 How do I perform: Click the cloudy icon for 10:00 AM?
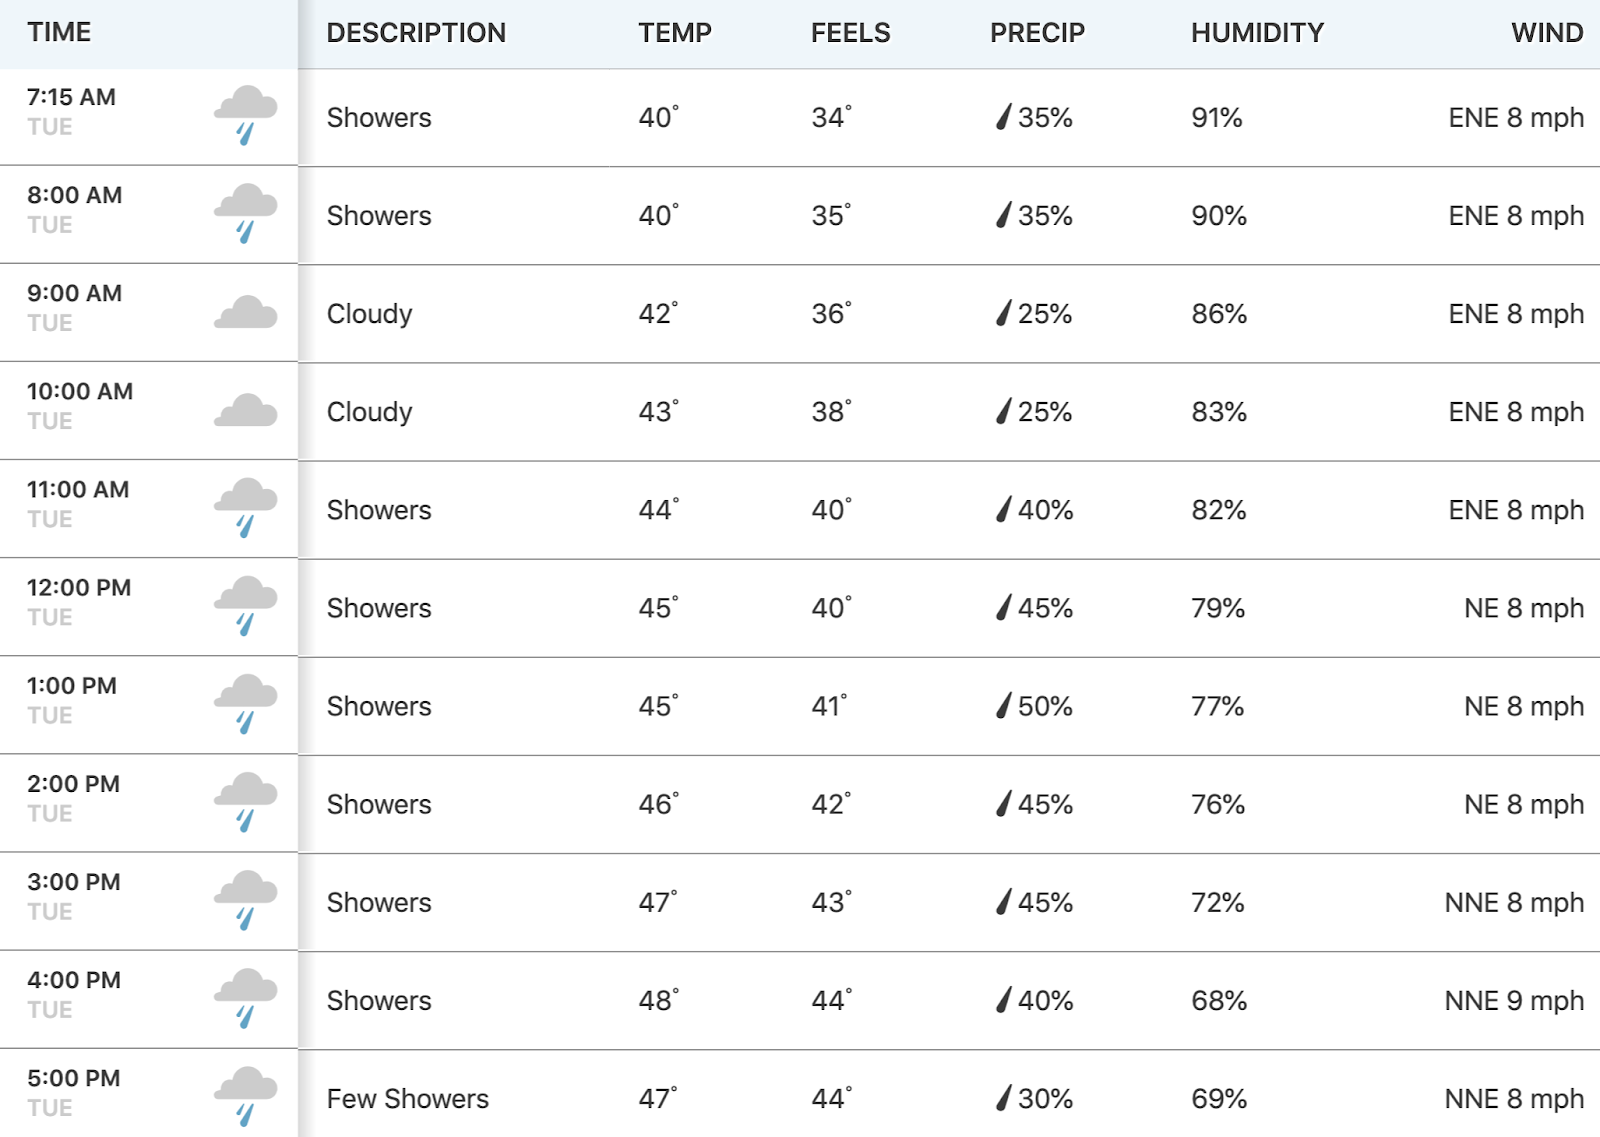[x=246, y=411]
